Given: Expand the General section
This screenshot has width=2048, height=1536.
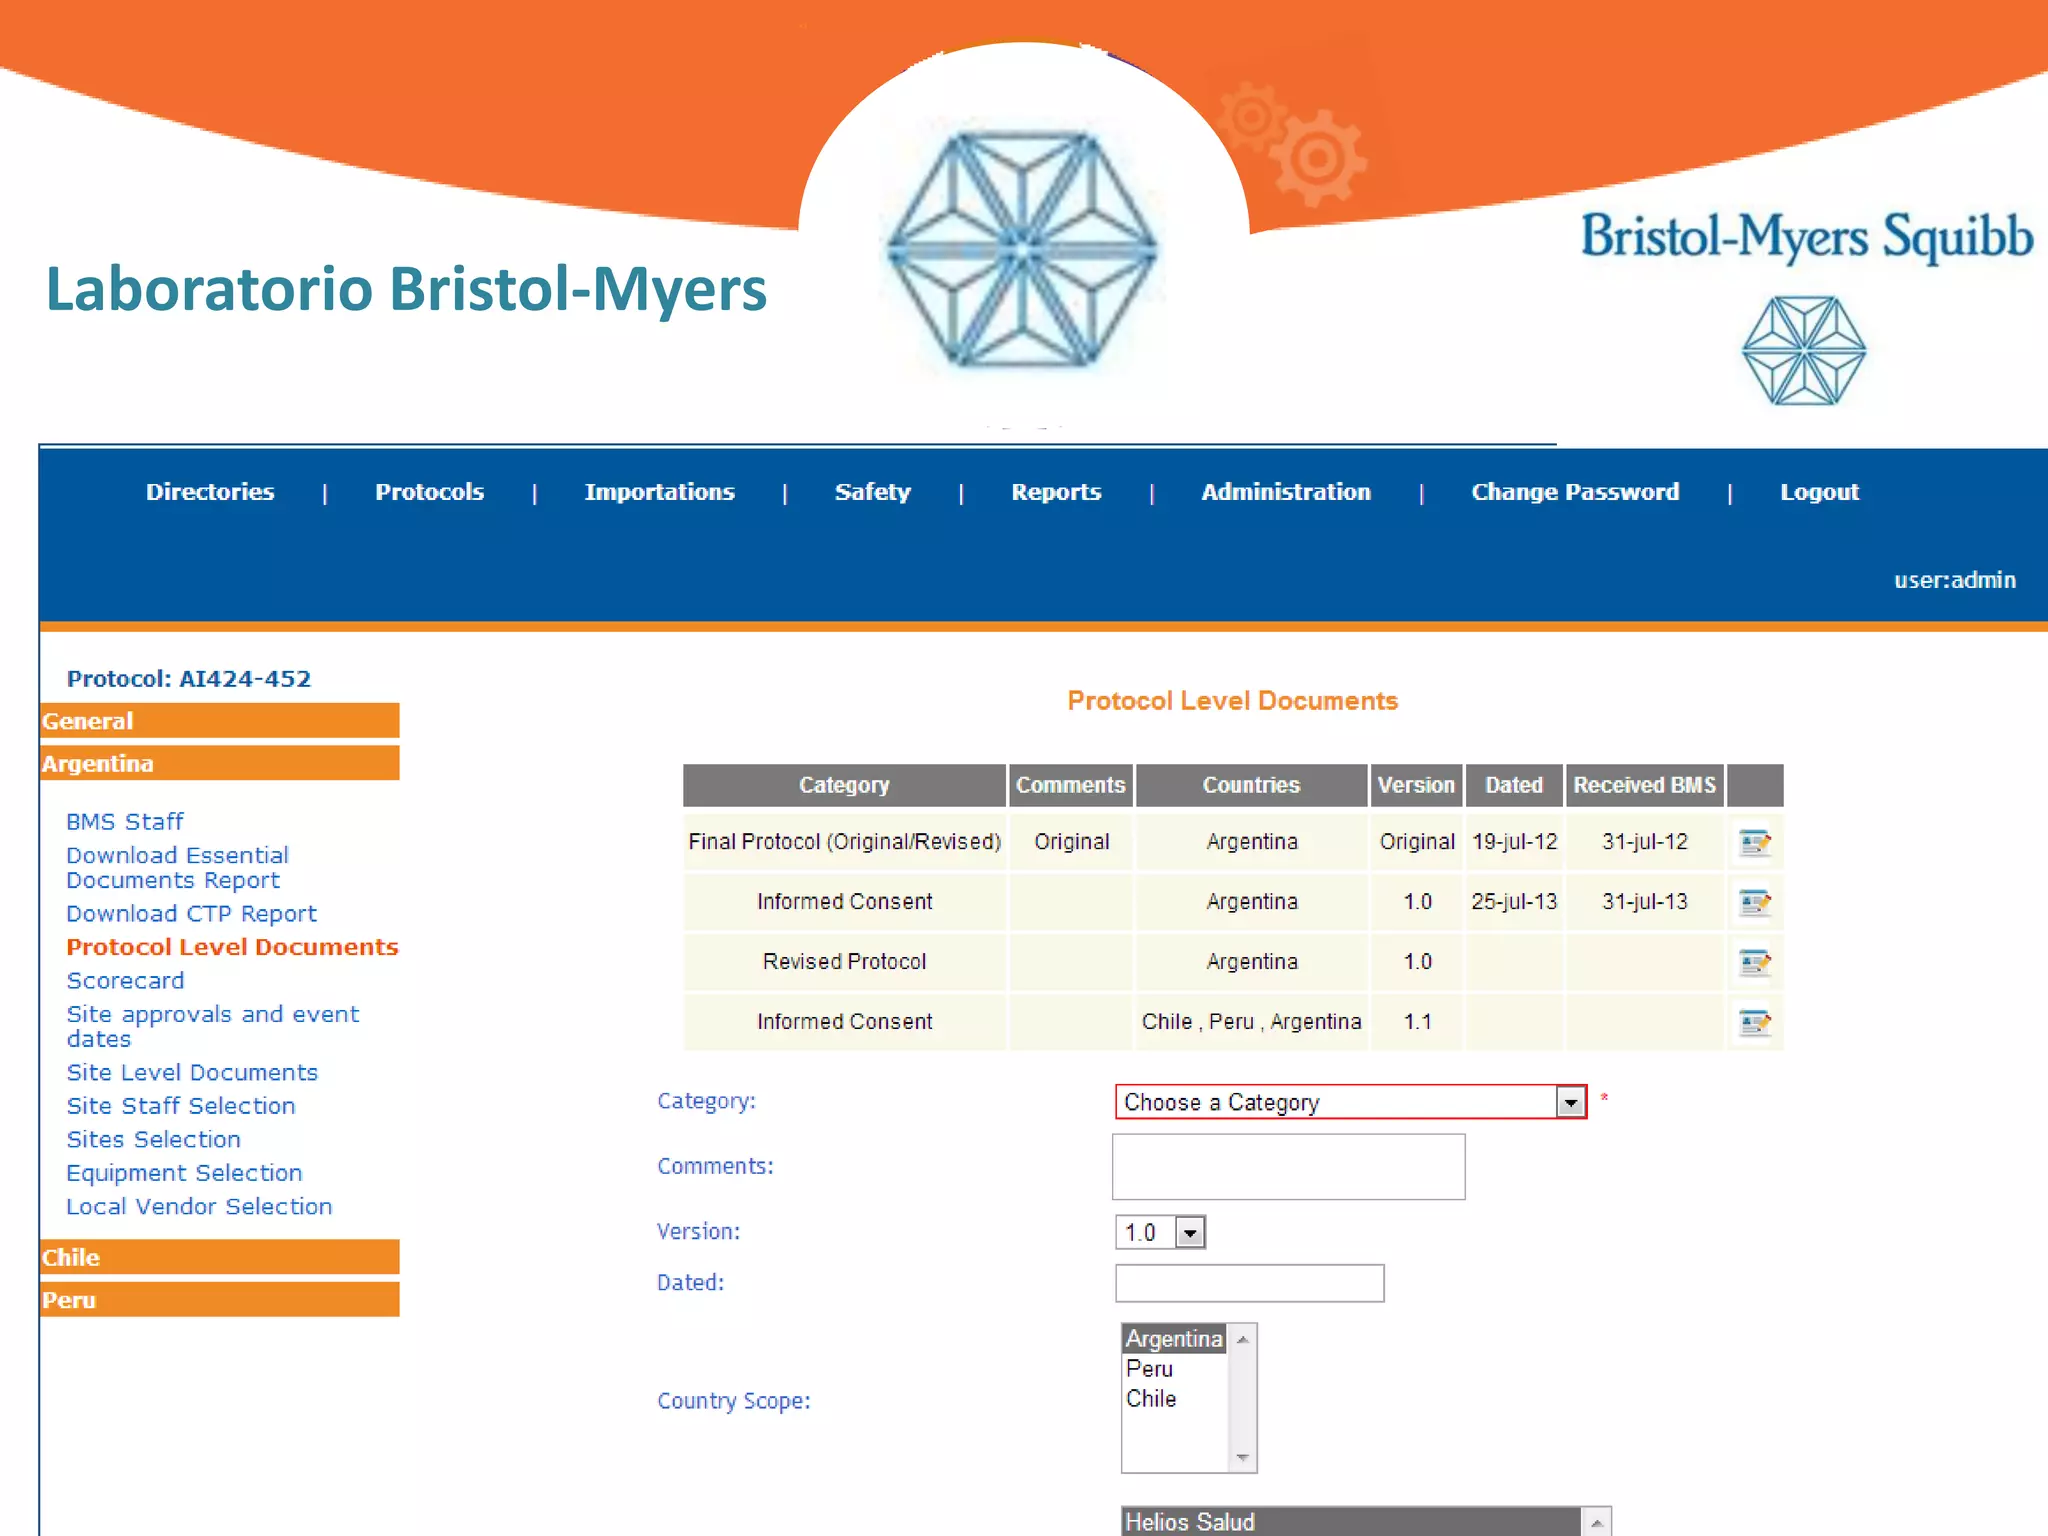Looking at the screenshot, I should pos(220,721).
